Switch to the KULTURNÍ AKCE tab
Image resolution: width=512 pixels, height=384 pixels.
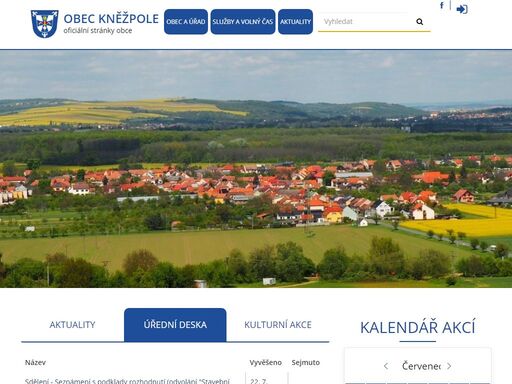278,325
